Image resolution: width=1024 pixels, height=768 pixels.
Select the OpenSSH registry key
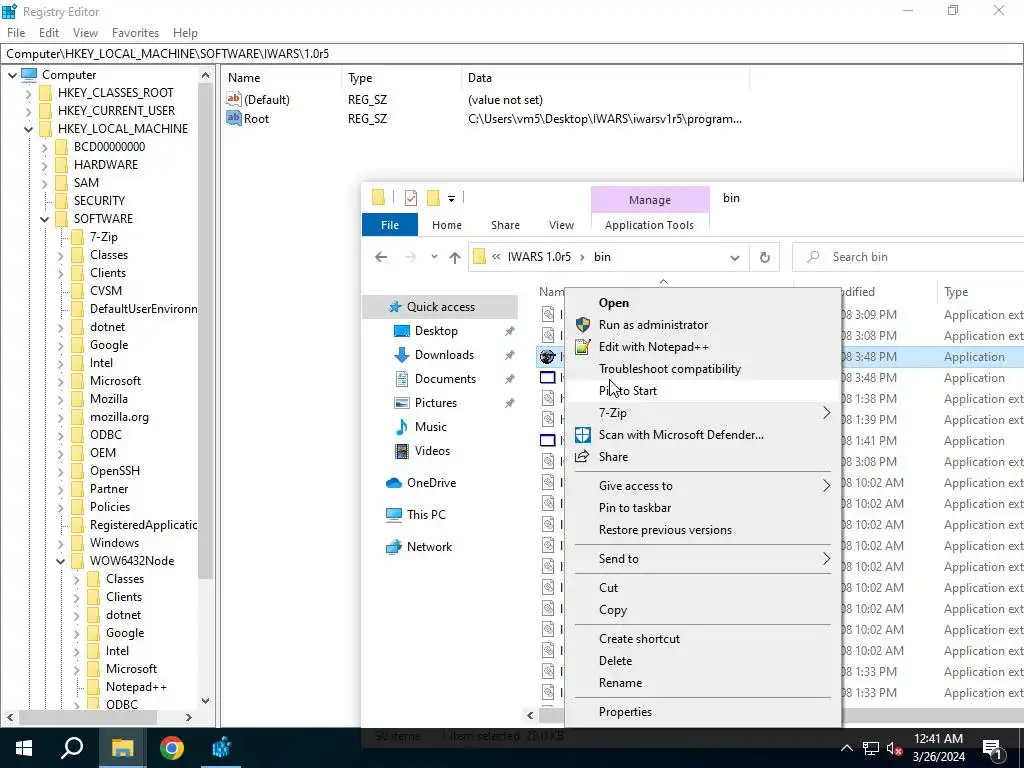click(x=115, y=471)
